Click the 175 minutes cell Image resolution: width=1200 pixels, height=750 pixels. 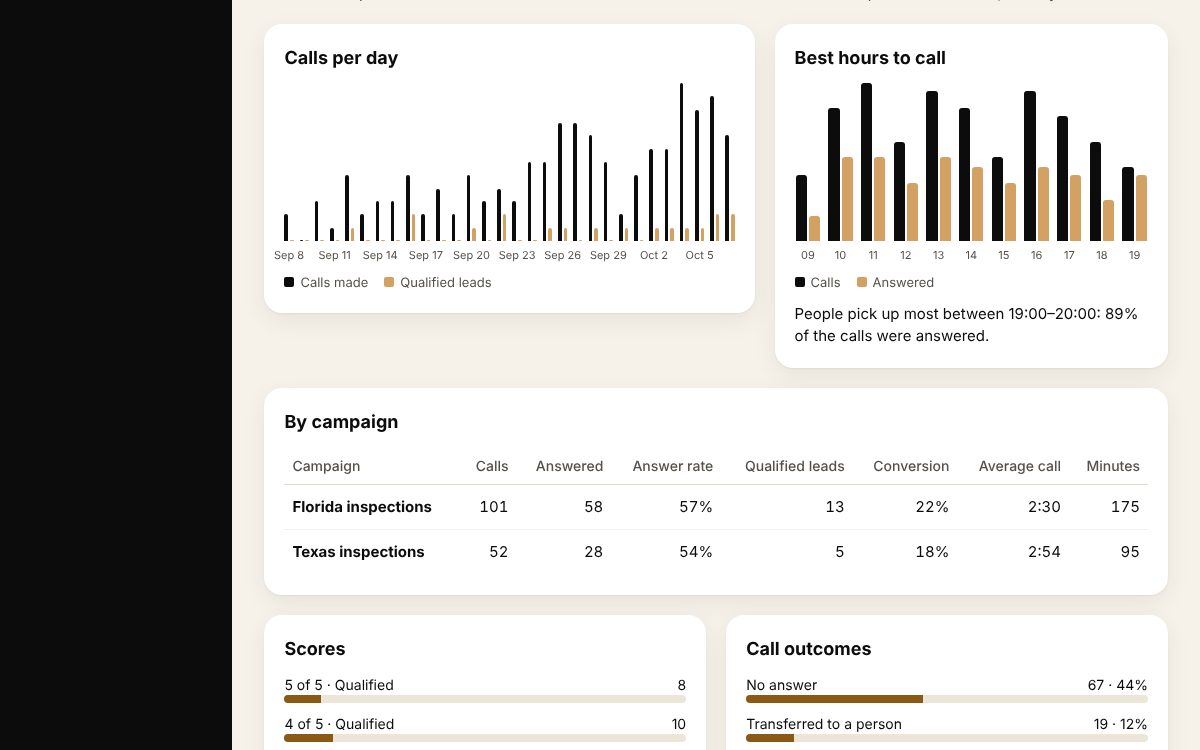1125,507
